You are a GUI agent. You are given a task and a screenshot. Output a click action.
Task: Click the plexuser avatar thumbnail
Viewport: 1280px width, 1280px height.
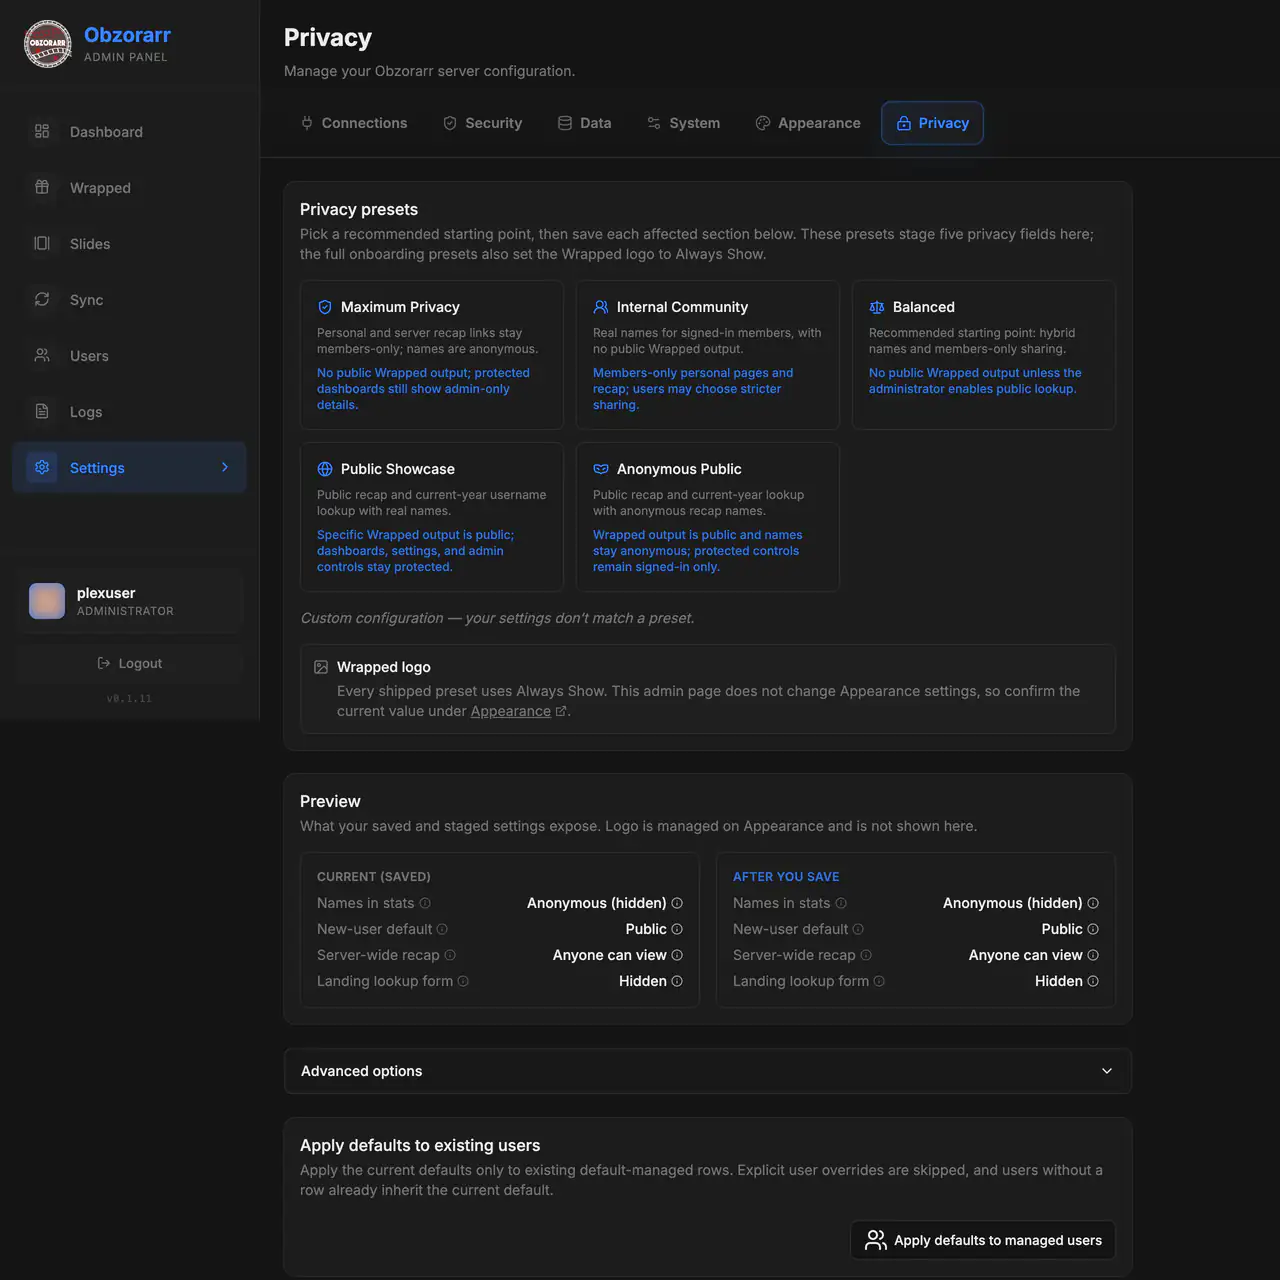[47, 601]
